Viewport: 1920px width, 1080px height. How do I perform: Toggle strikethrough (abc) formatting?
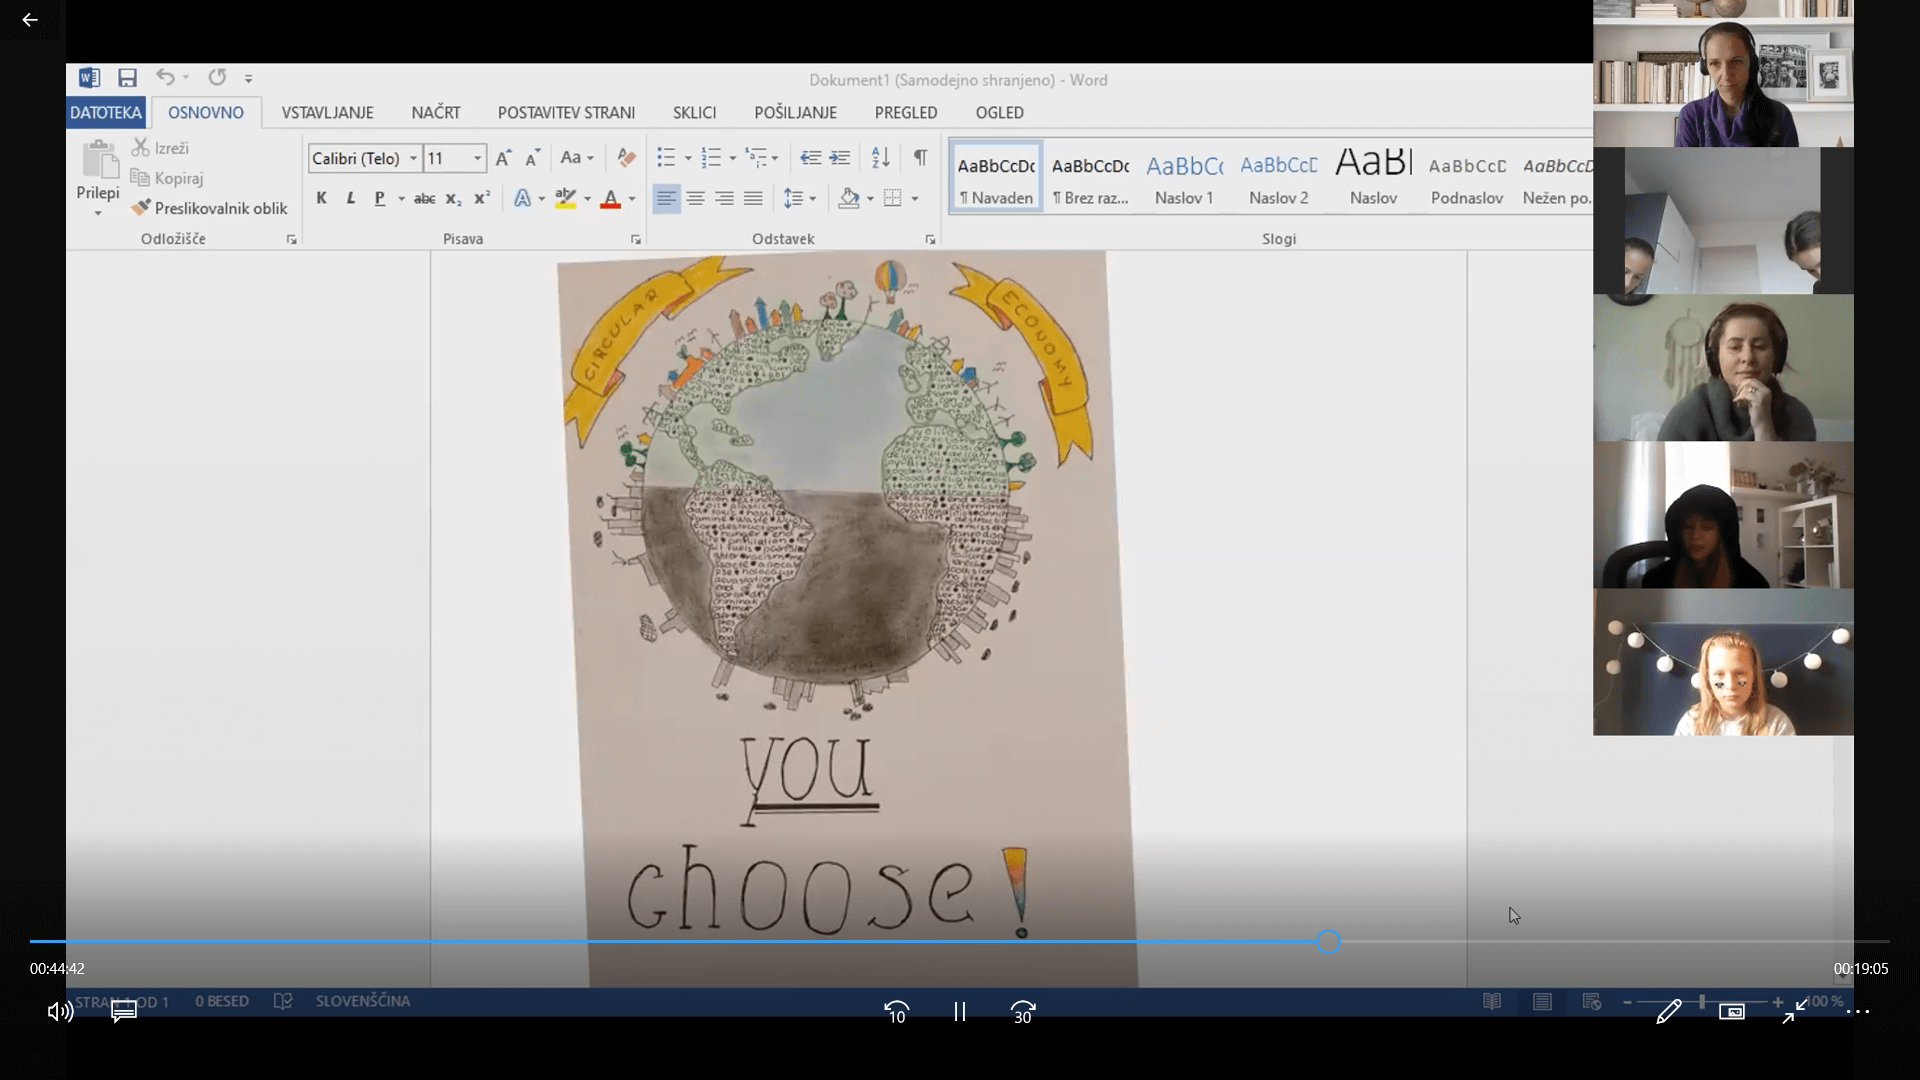coord(424,198)
